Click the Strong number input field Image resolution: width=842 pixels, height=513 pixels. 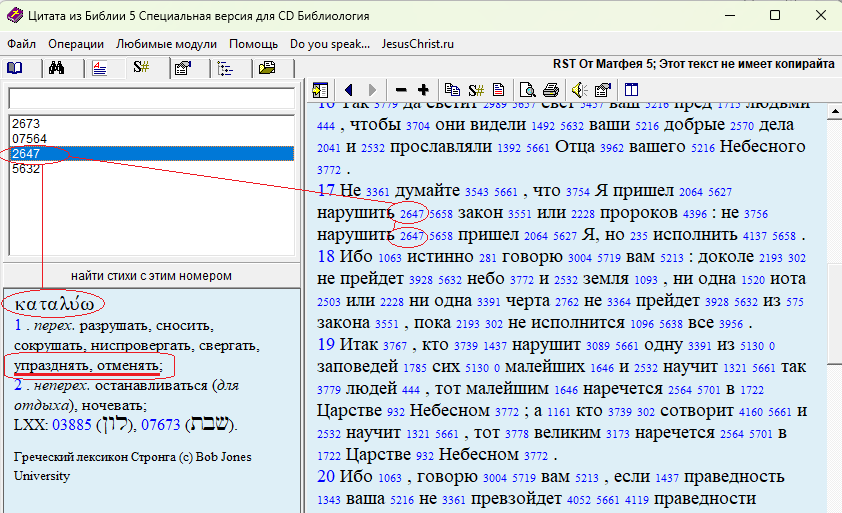[151, 98]
